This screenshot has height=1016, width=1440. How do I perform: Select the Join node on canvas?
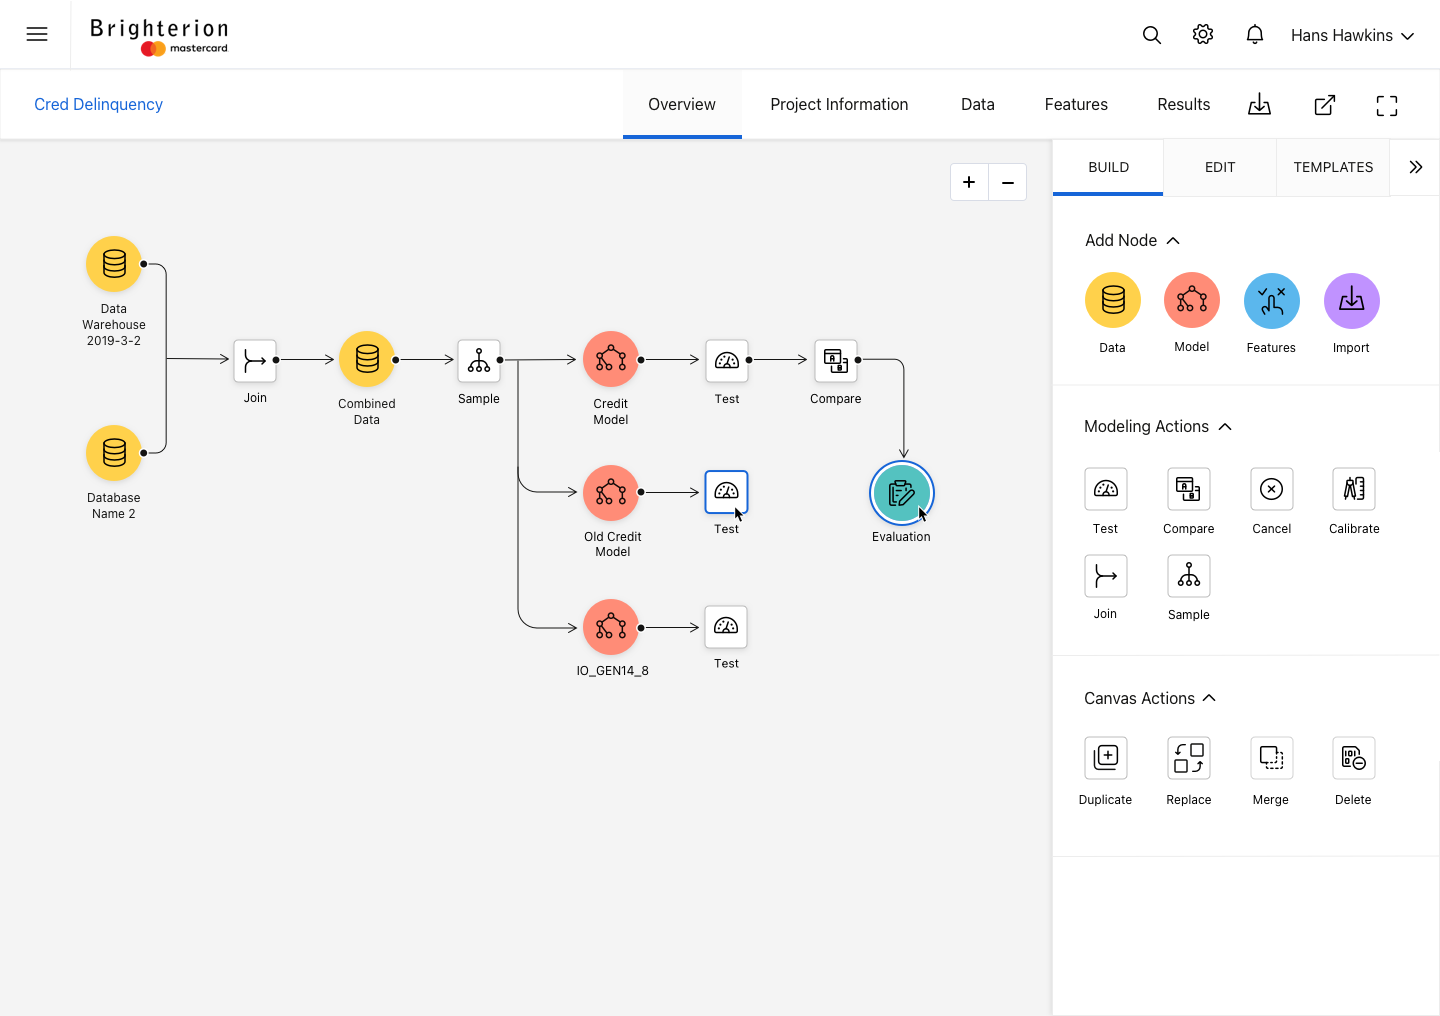point(255,360)
